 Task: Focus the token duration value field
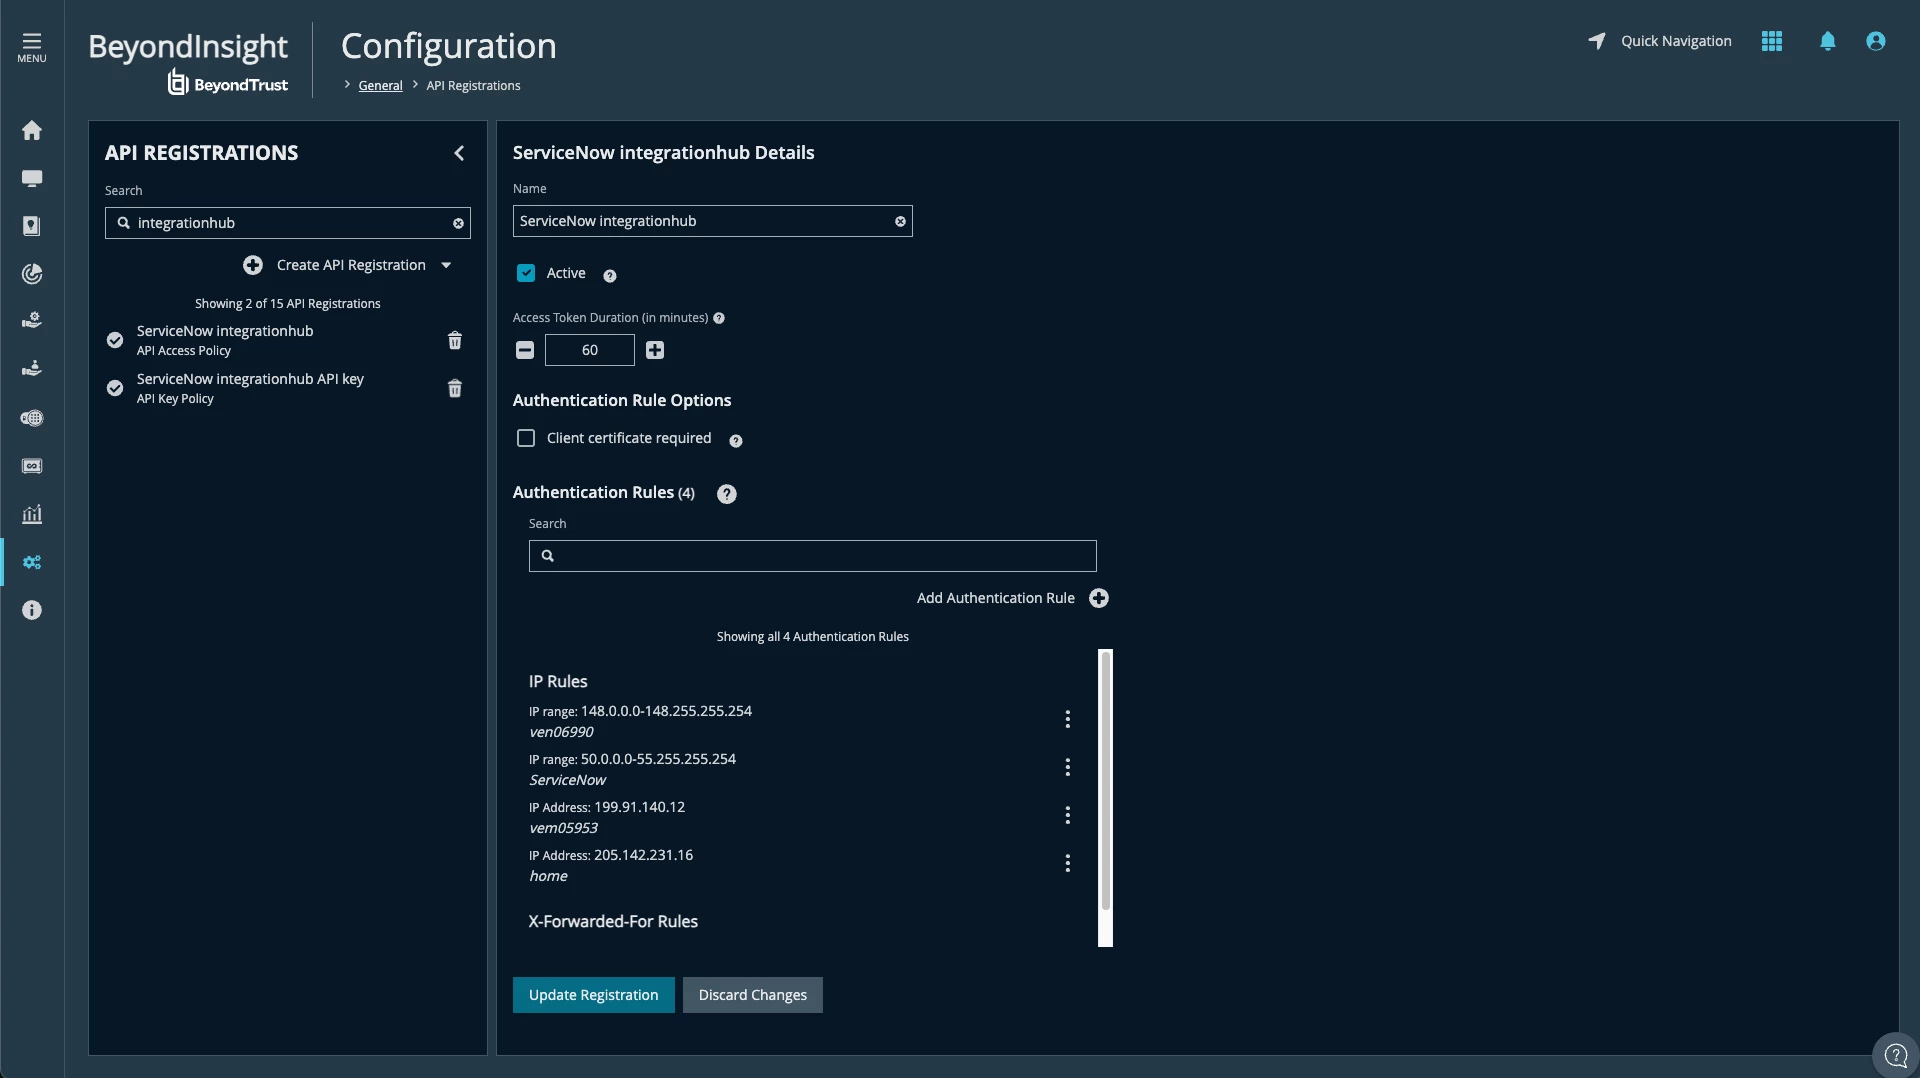pos(590,350)
